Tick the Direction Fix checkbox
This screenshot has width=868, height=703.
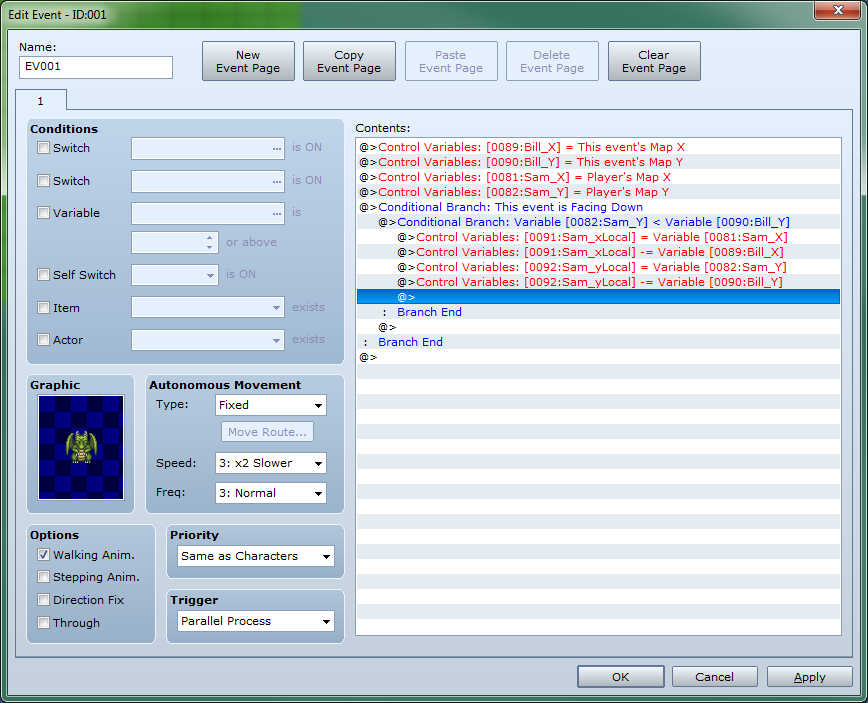(x=43, y=600)
